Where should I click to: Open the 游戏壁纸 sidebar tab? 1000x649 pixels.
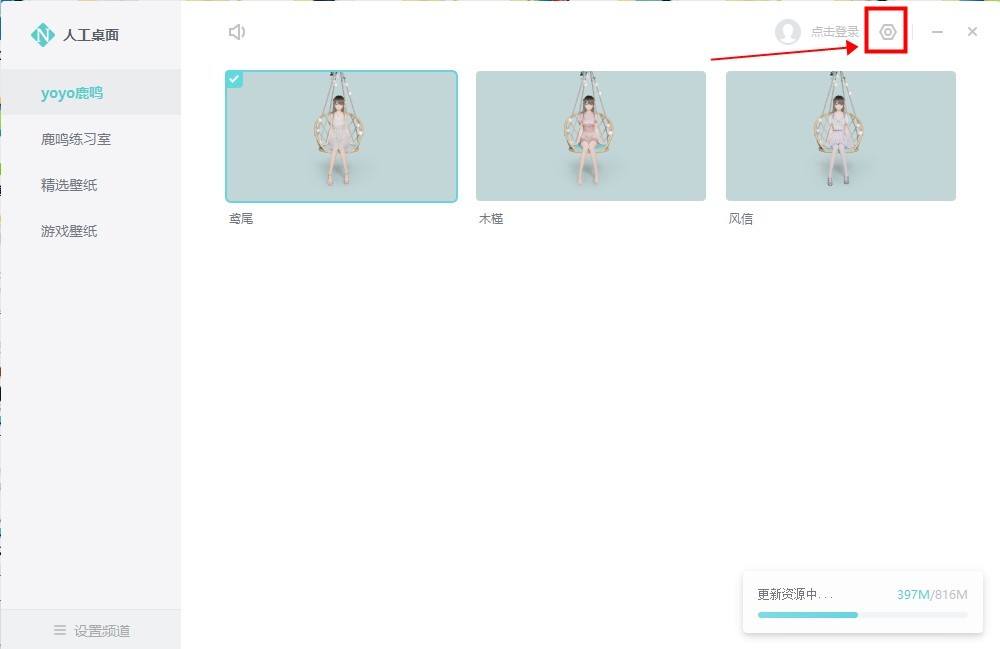click(x=91, y=231)
